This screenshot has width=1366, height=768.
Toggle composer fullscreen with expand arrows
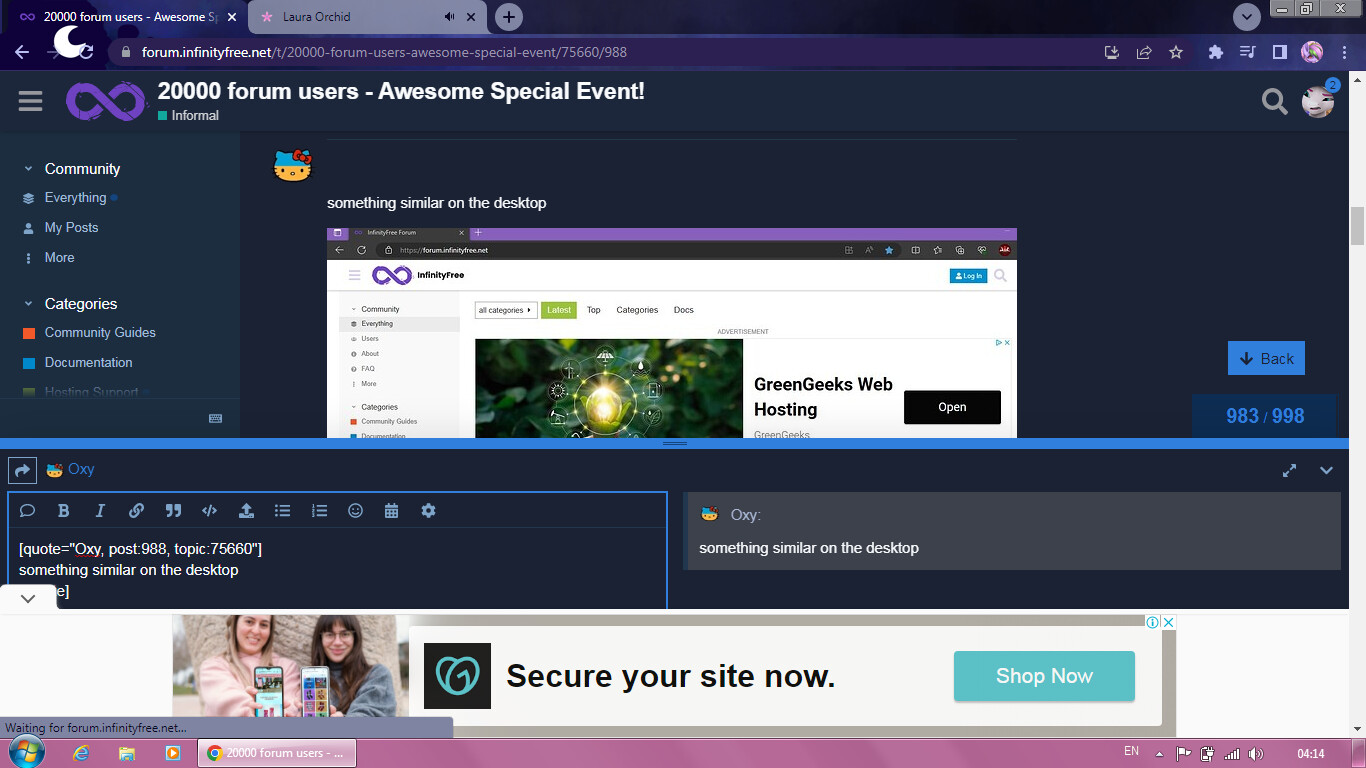(x=1290, y=470)
